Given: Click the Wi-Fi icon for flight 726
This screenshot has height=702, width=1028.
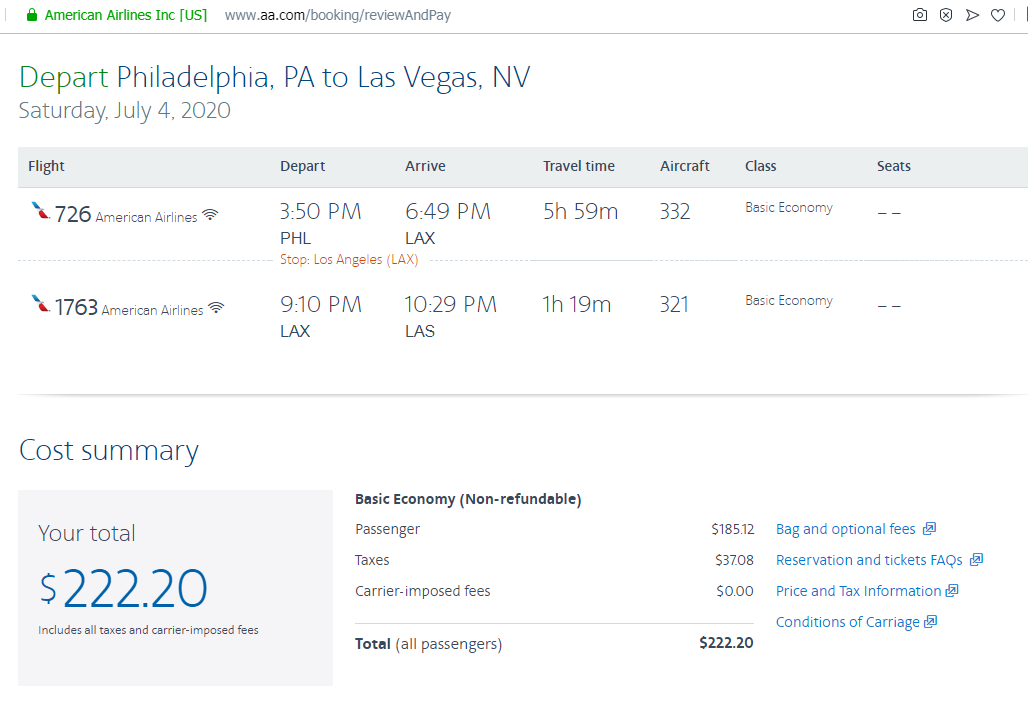Looking at the screenshot, I should 210,215.
